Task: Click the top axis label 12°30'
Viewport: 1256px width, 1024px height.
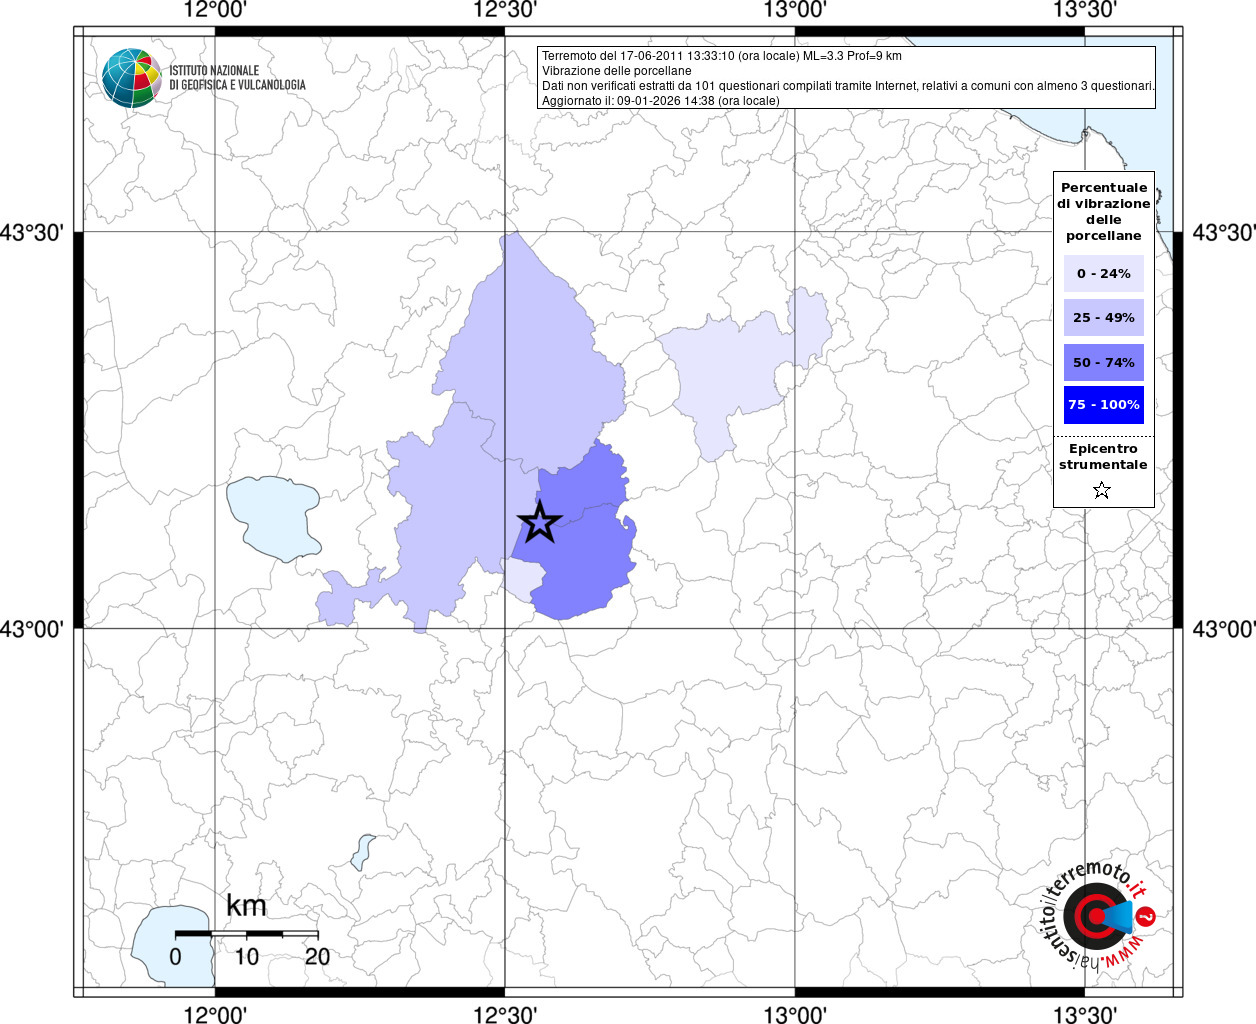Action: click(505, 10)
